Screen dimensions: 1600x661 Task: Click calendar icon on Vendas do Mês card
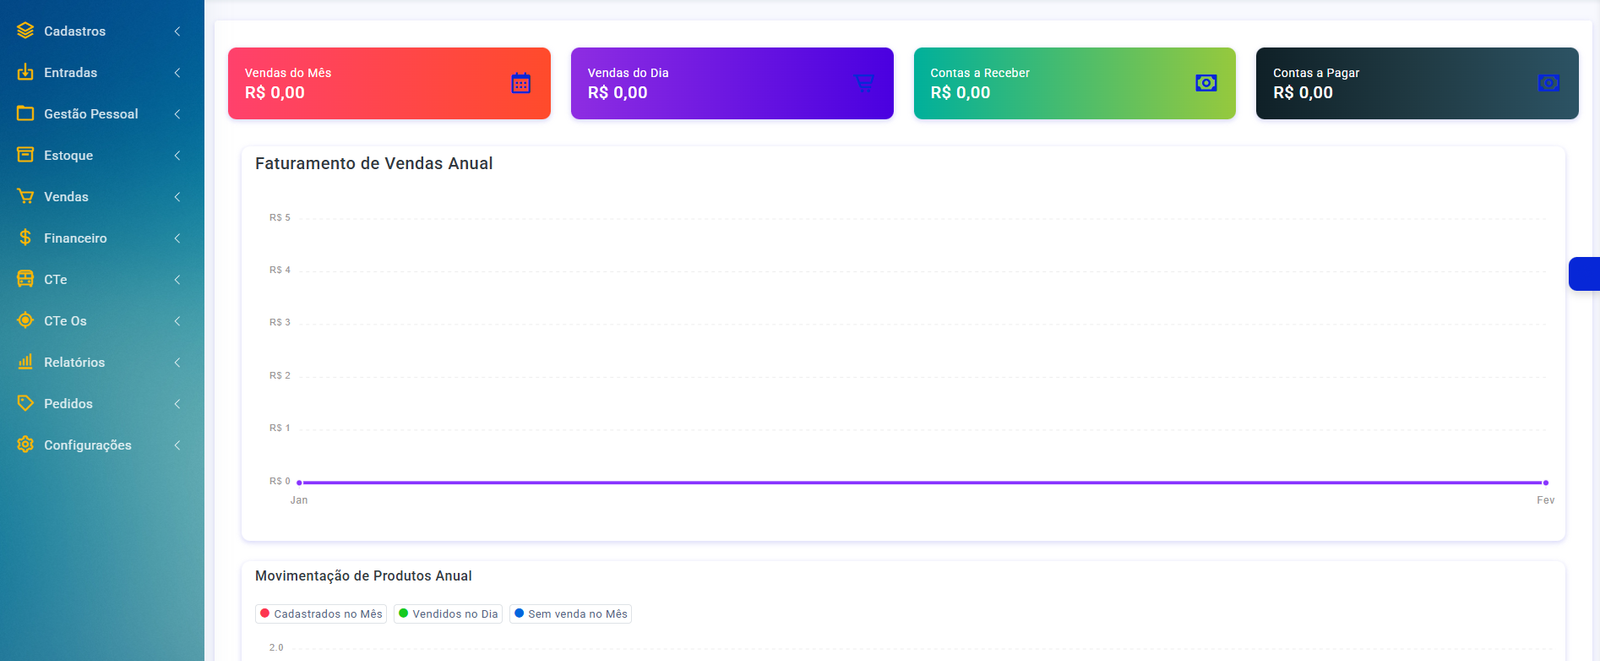[x=521, y=83]
